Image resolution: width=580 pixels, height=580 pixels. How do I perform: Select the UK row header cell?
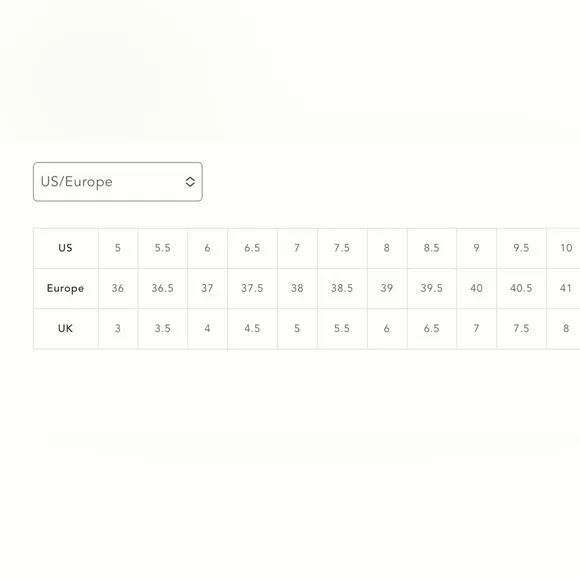66,328
